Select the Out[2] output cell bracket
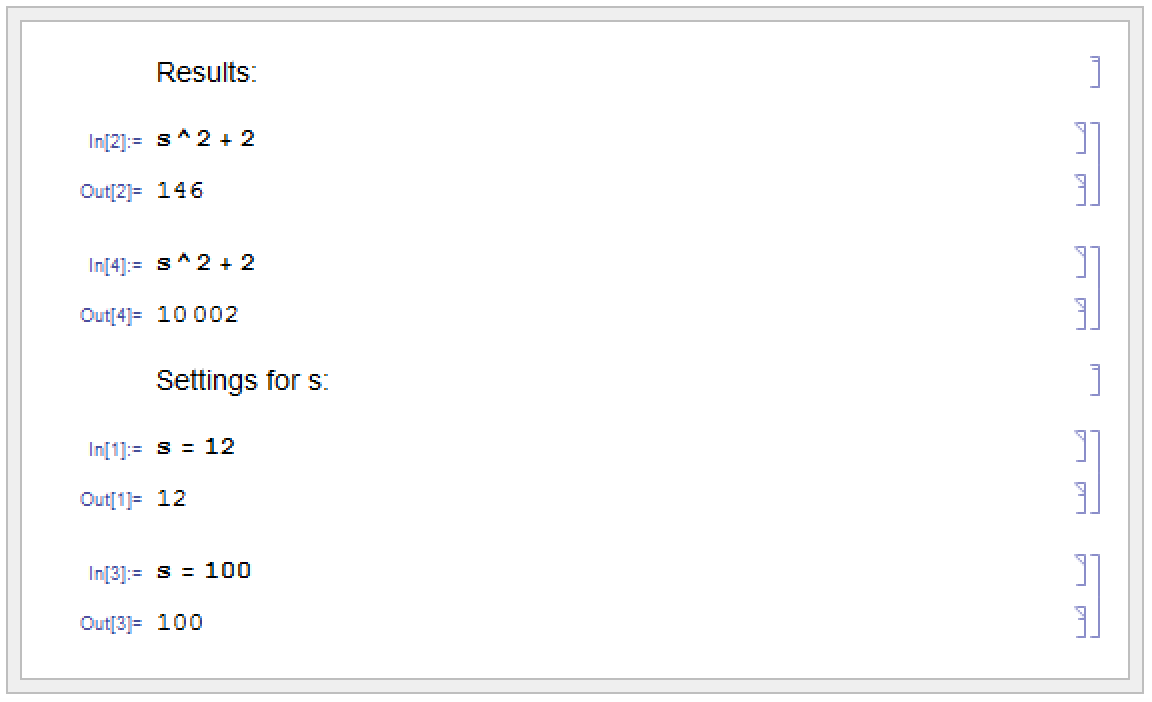Screen dimensions: 1152x702 click(1081, 189)
